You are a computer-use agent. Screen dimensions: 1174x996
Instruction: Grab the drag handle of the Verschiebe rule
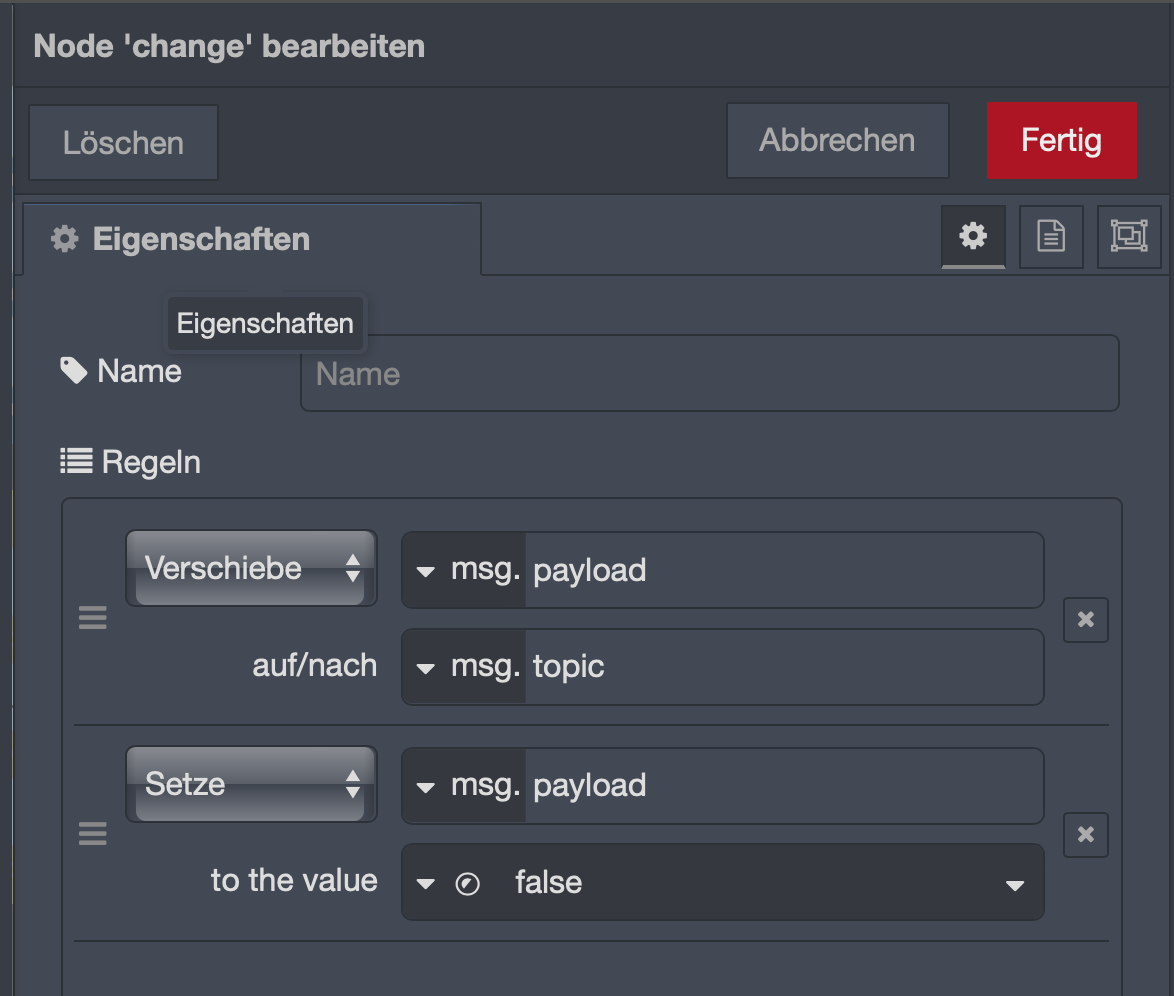[x=93, y=618]
